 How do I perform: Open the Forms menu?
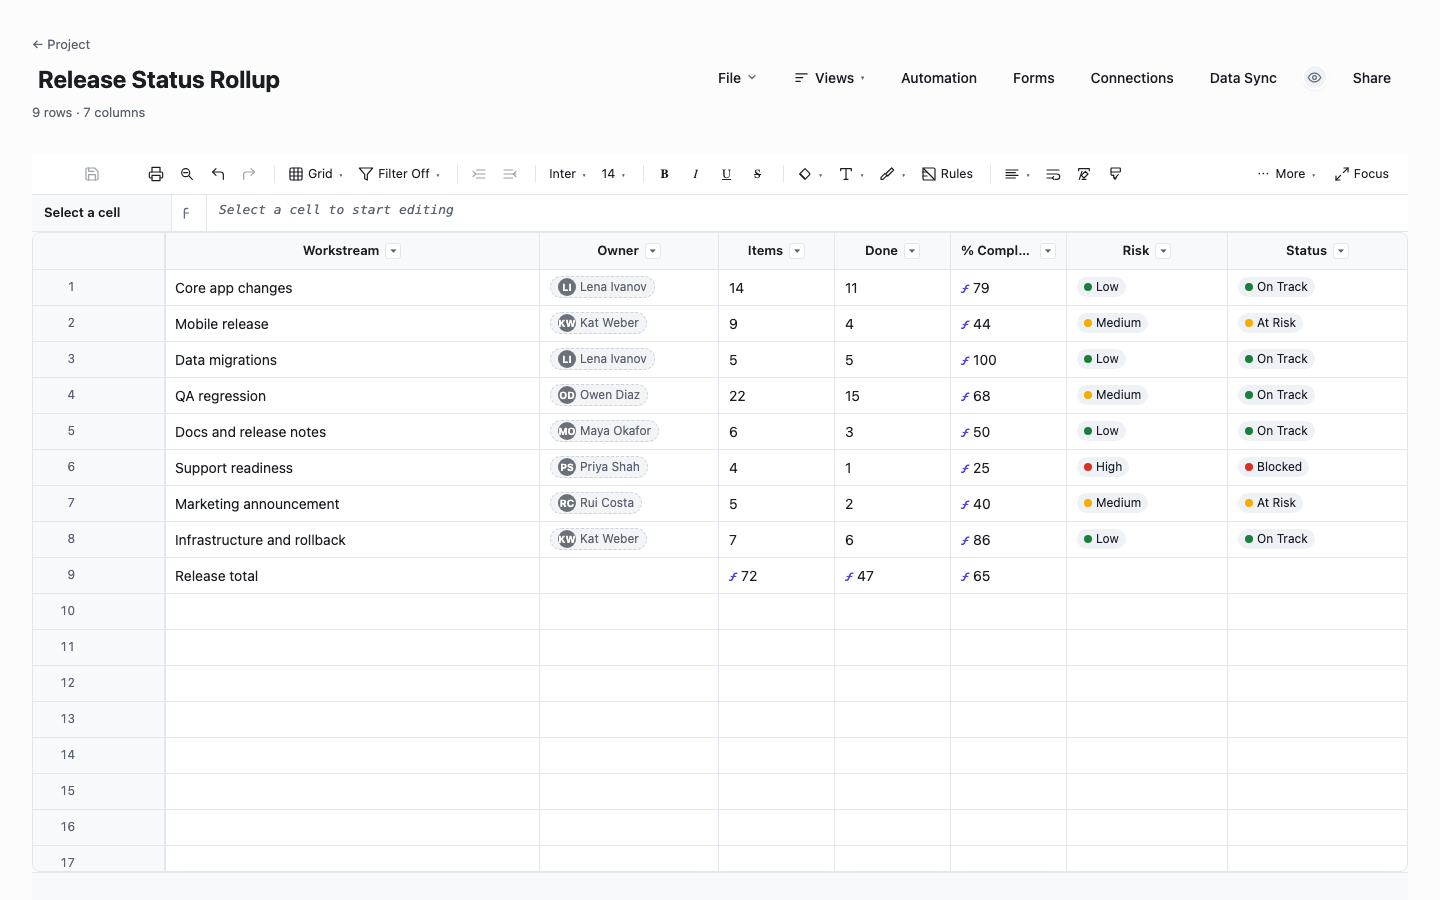pos(1034,78)
